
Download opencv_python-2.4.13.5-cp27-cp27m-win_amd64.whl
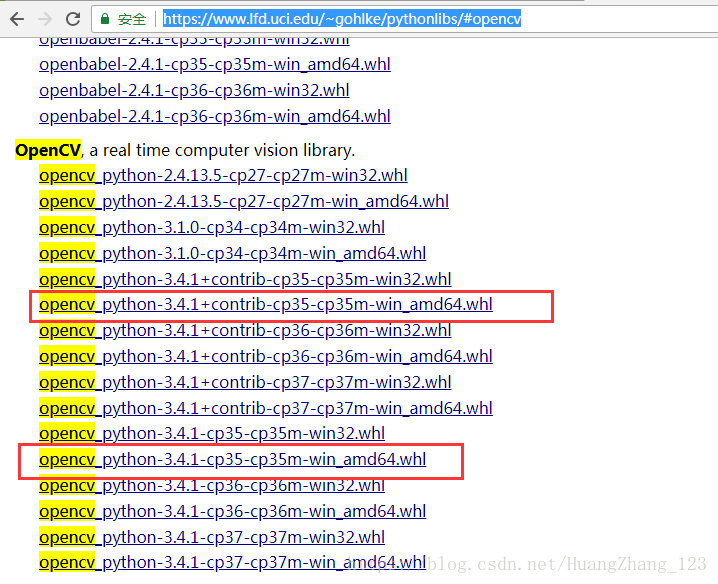(x=244, y=202)
